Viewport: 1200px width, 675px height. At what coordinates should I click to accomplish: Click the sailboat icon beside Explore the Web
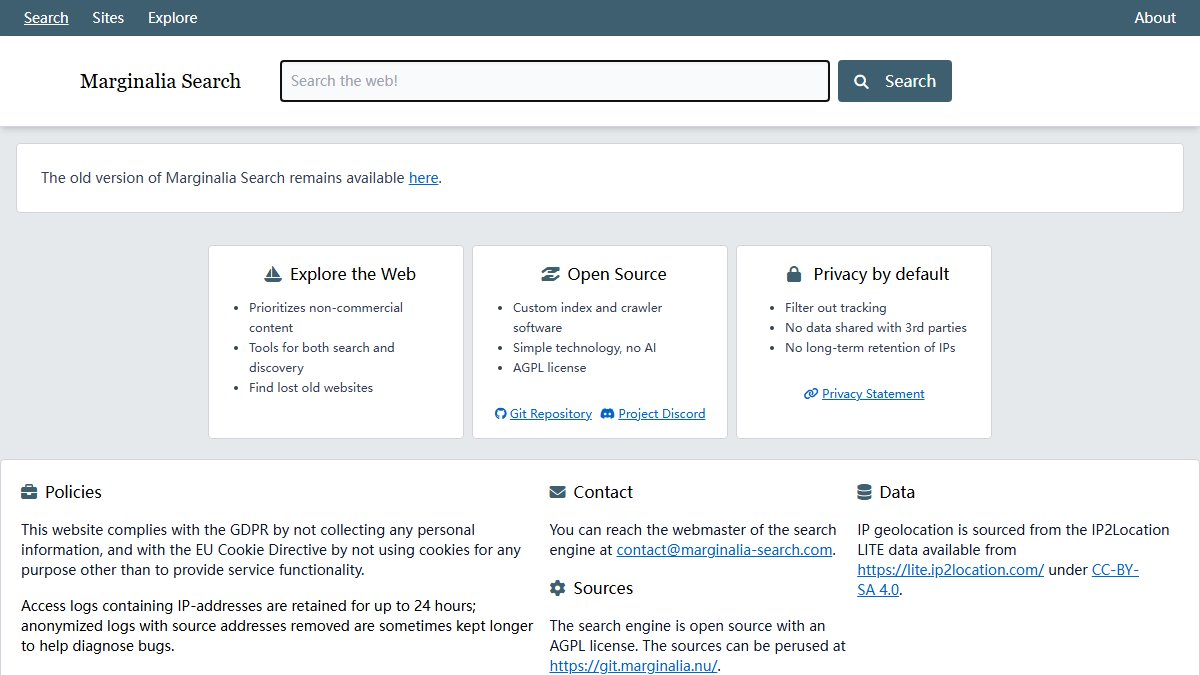pyautogui.click(x=273, y=274)
